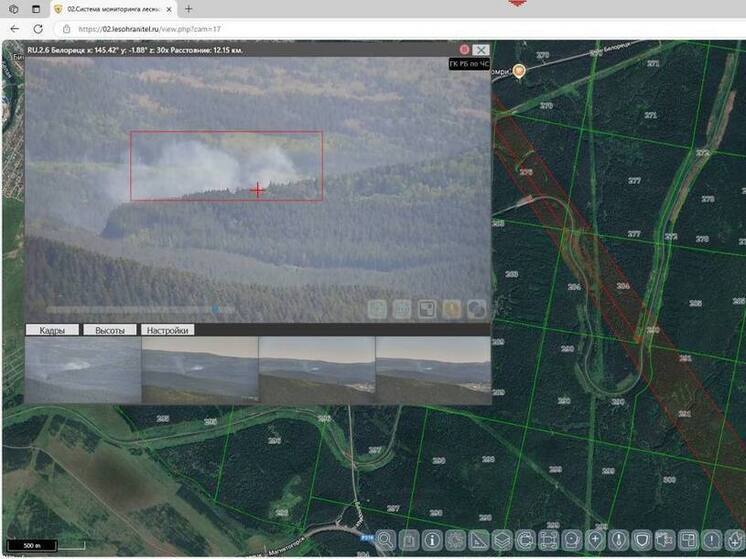746x559 pixels.
Task: Open the info tool in map toolbar
Action: [432, 540]
